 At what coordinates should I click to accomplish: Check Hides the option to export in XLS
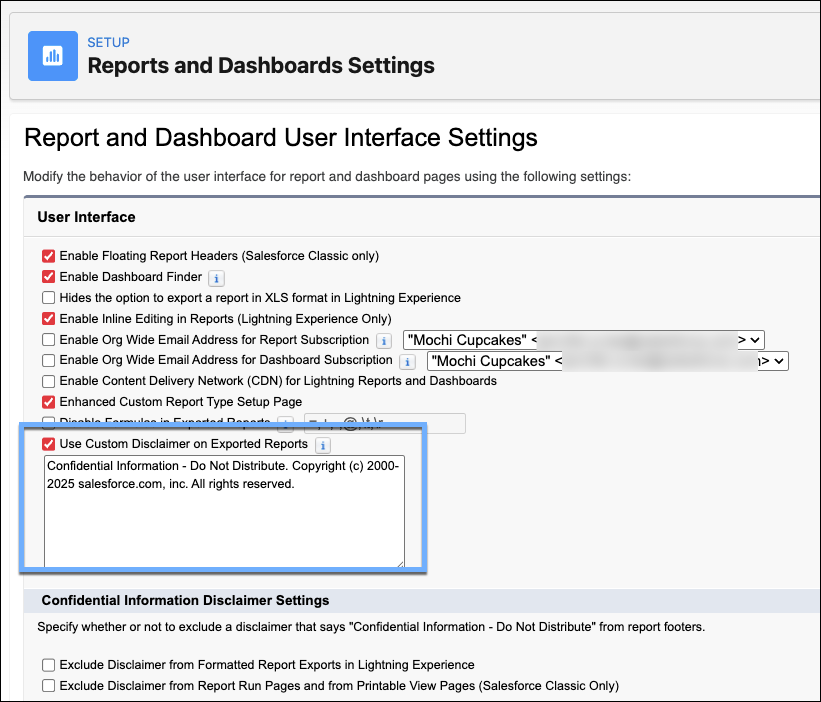(47, 298)
